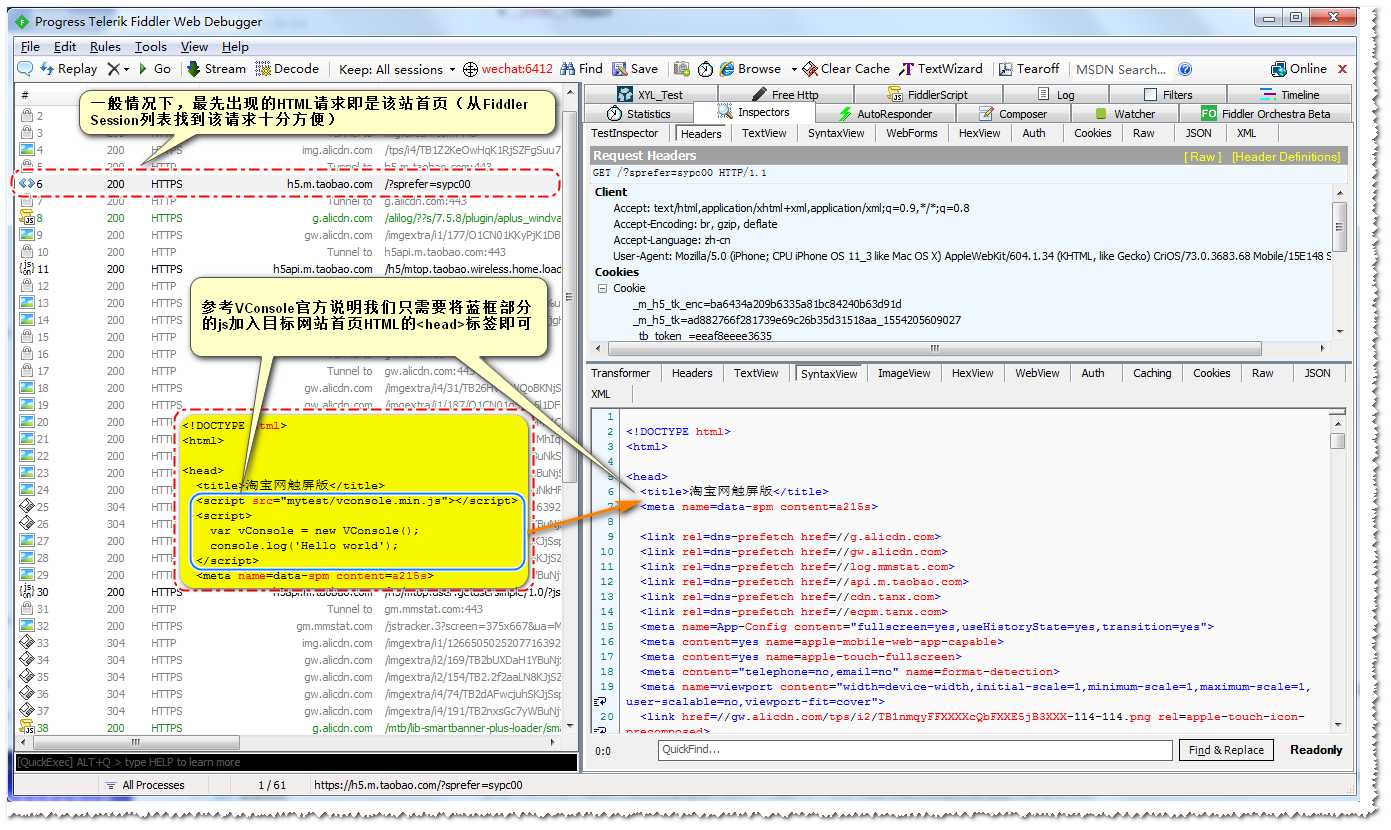This screenshot has height=830, width=1391.
Task: Click the icon of session 30
Action: pyautogui.click(x=27, y=592)
